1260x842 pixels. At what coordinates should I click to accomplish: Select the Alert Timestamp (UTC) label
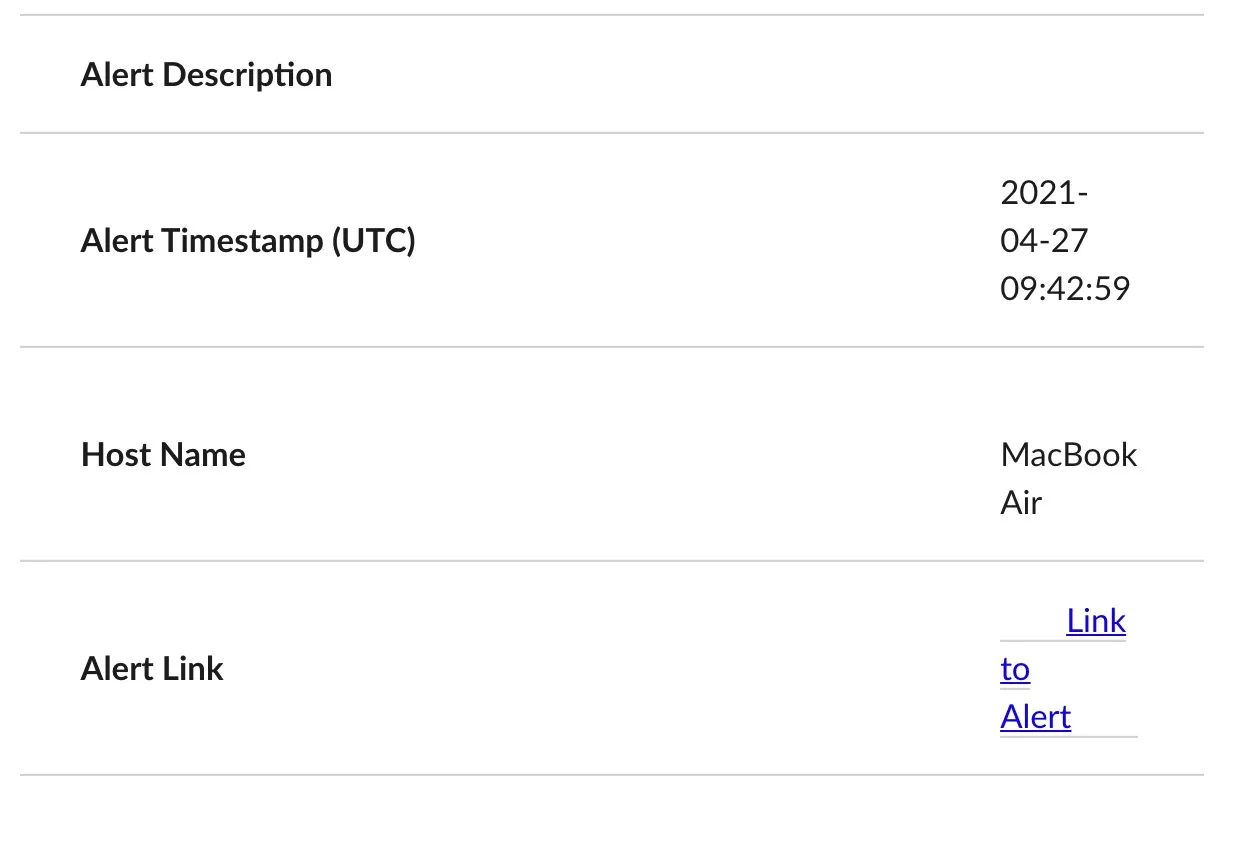click(247, 241)
